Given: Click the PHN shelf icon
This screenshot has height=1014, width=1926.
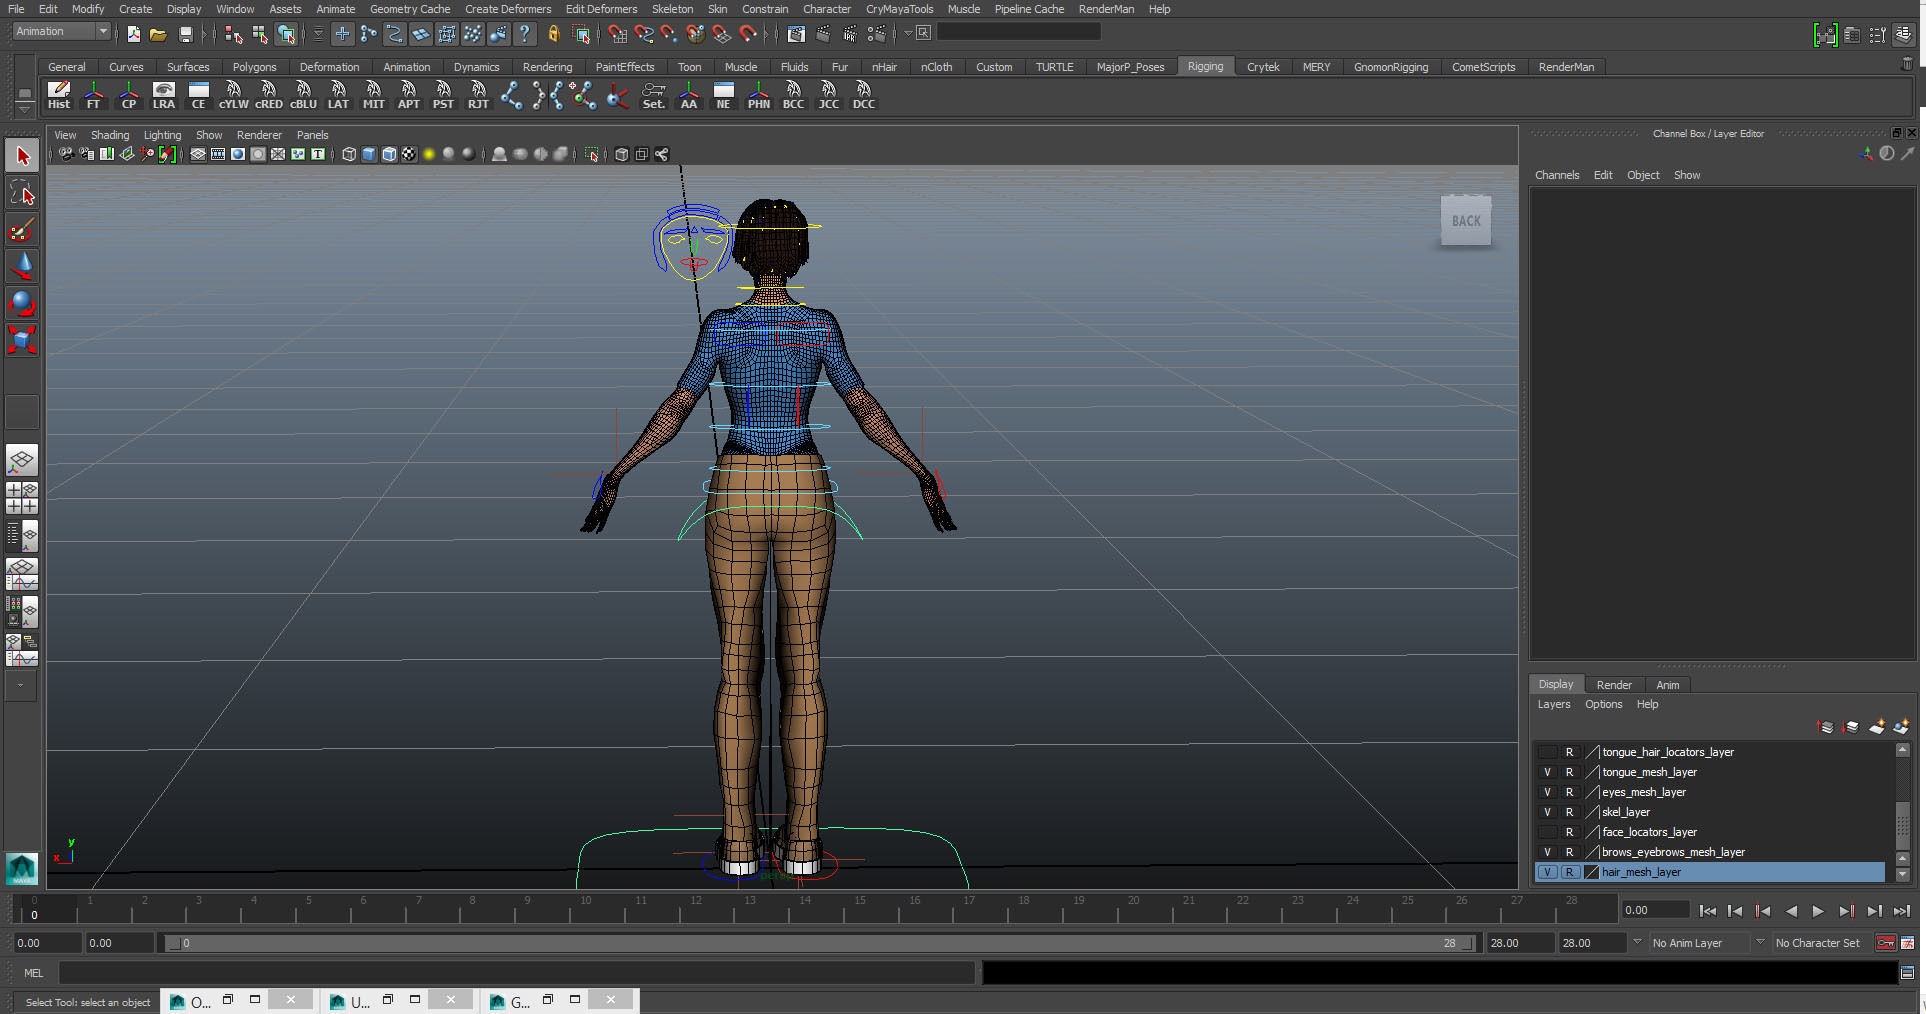Looking at the screenshot, I should point(759,95).
